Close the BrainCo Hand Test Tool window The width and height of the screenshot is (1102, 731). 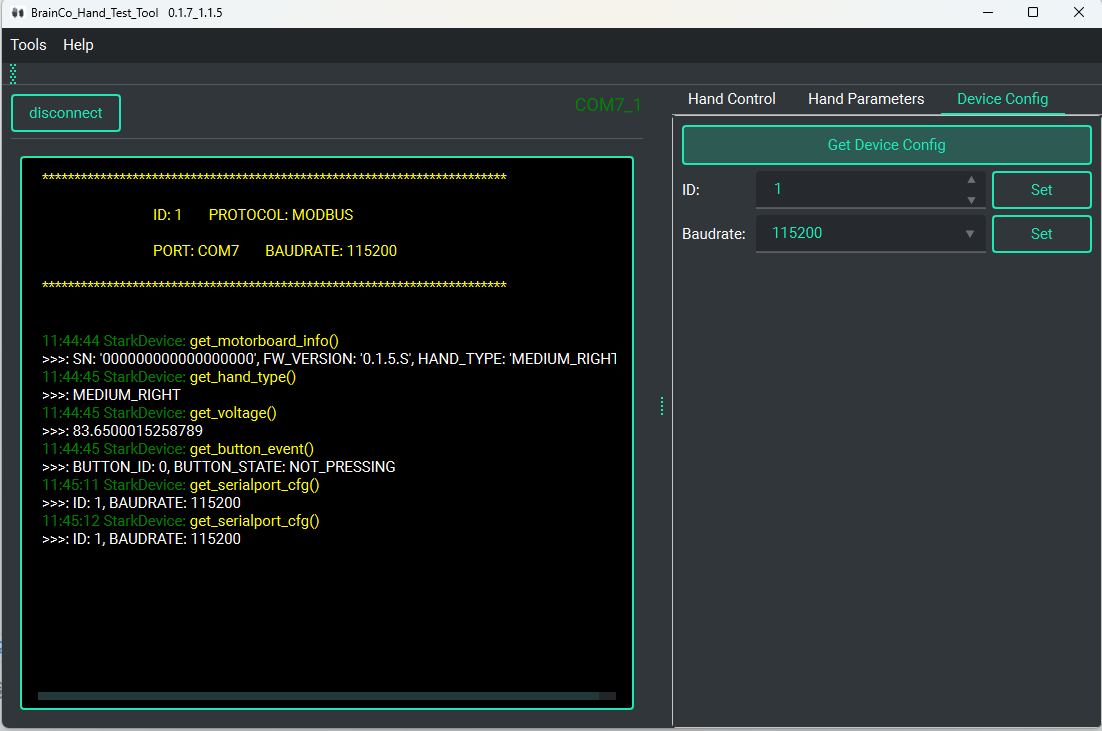(x=1078, y=13)
